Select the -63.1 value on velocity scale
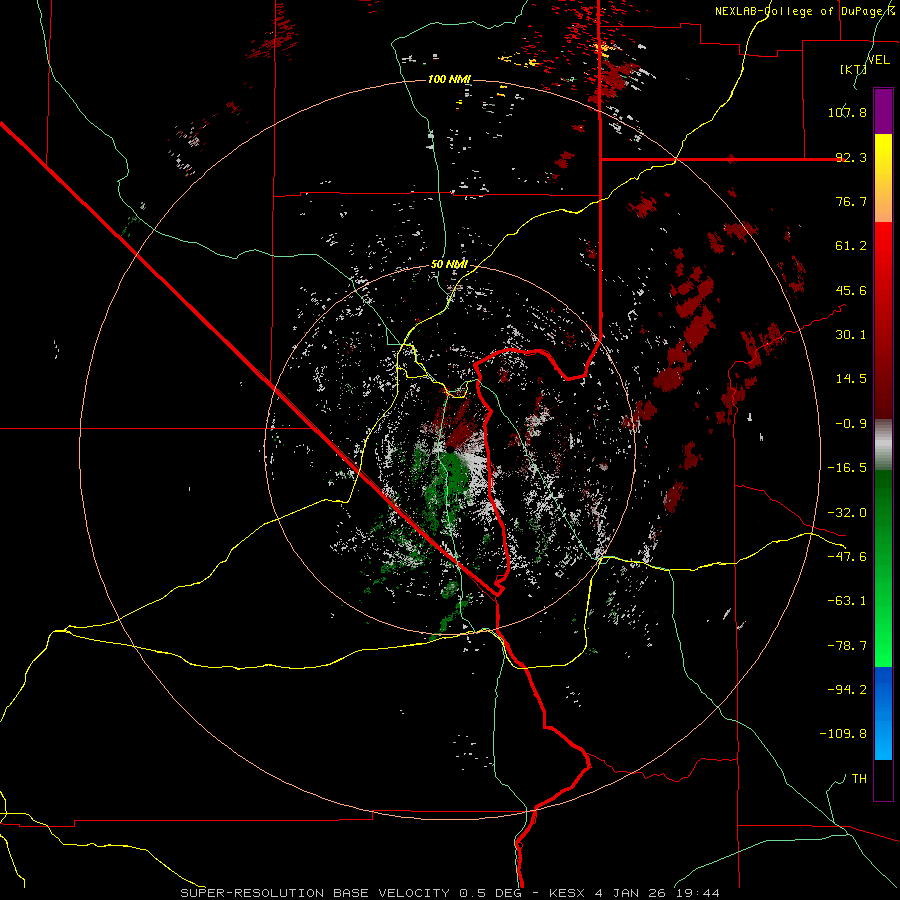 pos(847,601)
